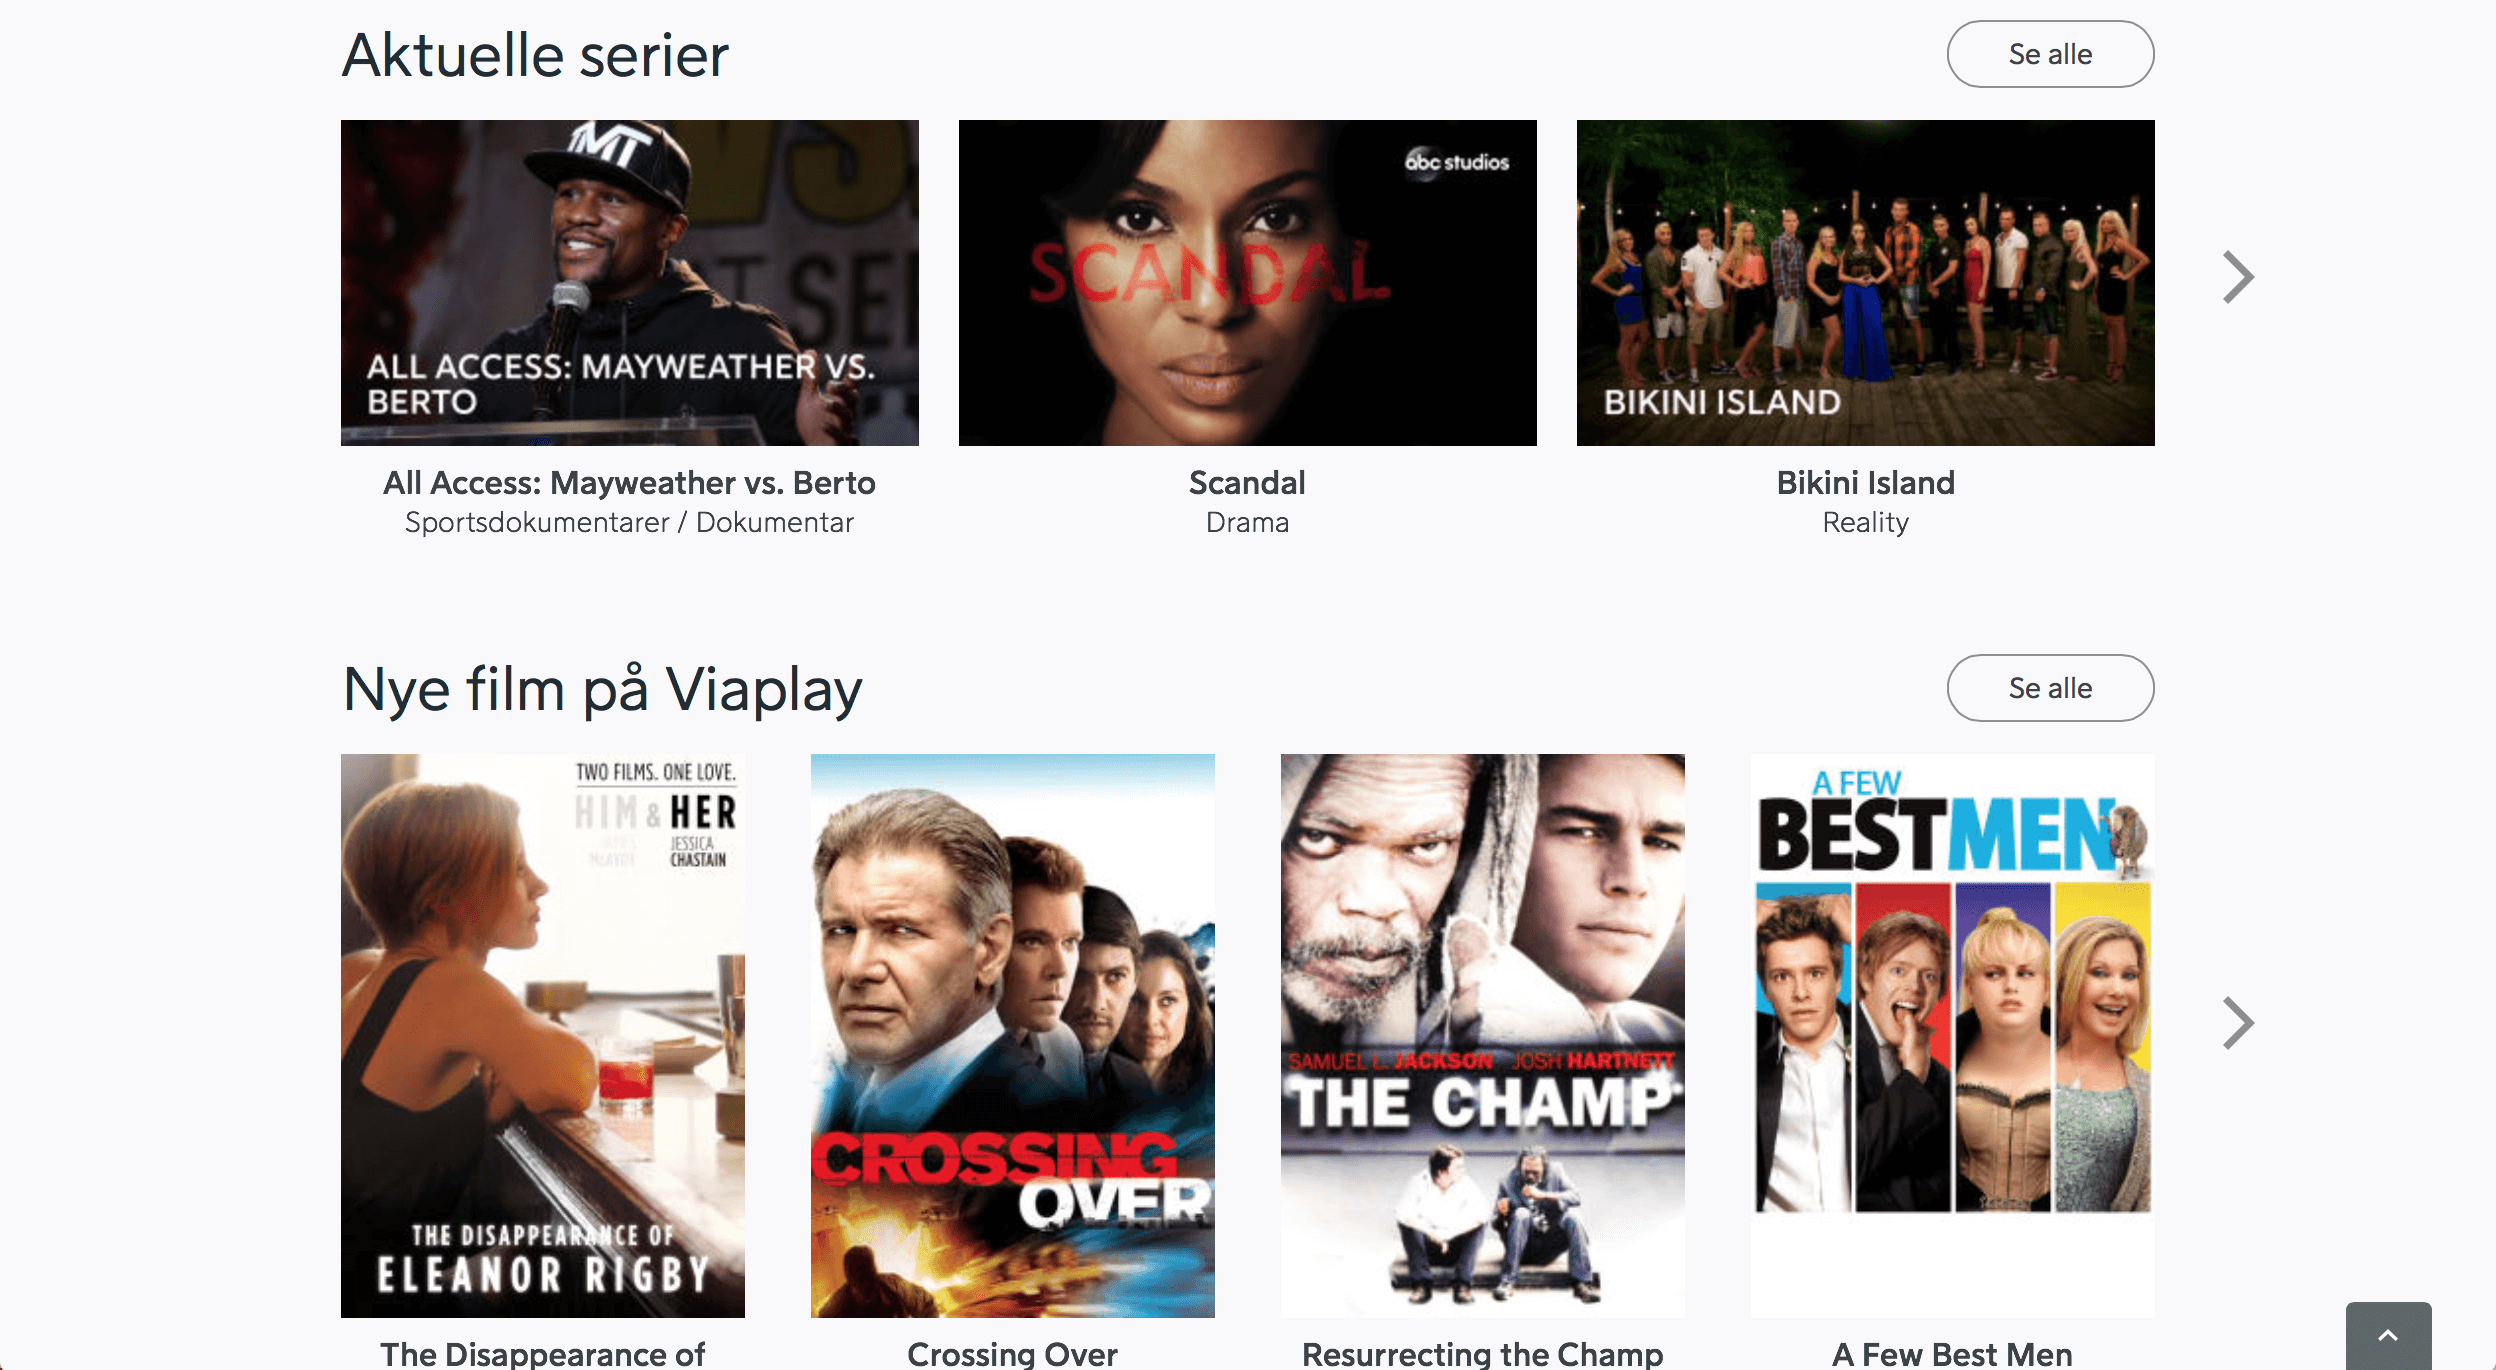Open the Eleanor Rigby movie poster

543,1036
